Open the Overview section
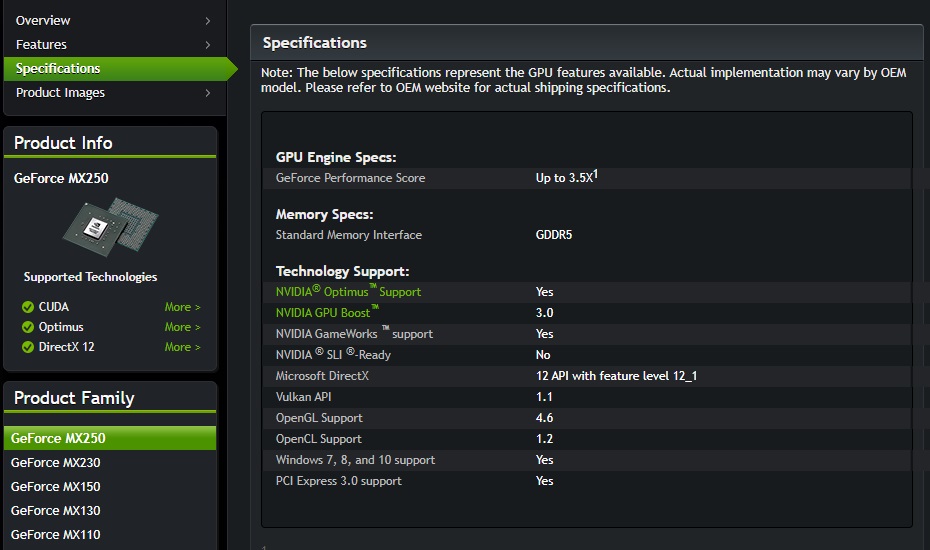The image size is (930, 550). (x=43, y=21)
